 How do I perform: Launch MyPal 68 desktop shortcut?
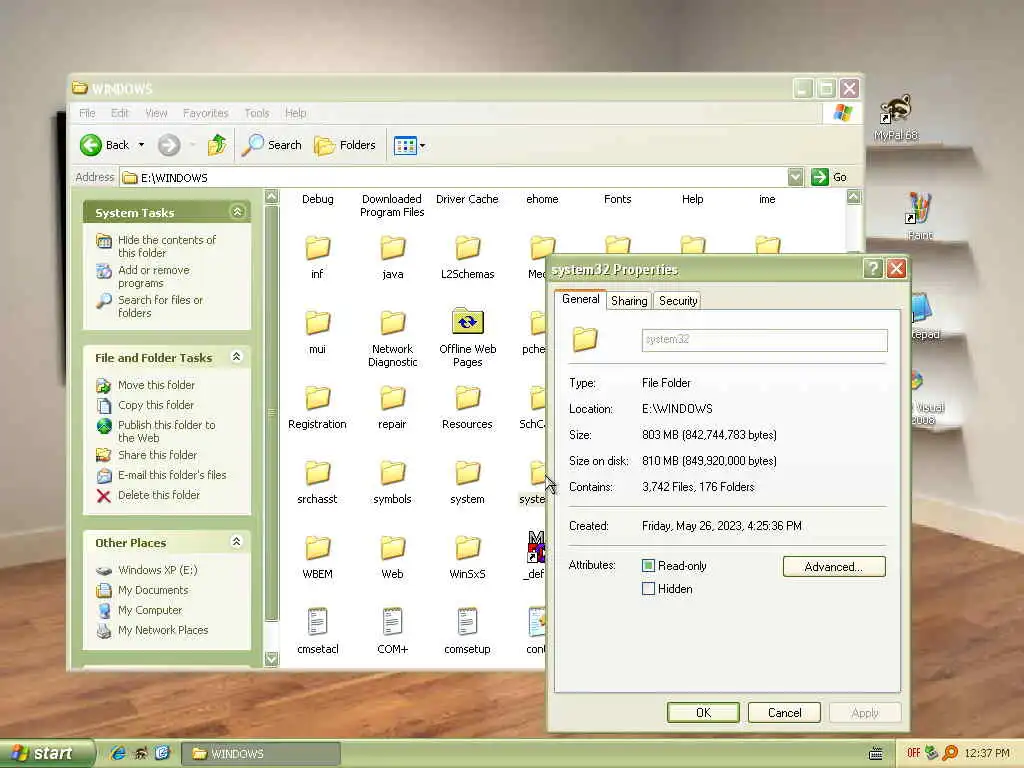[x=895, y=118]
